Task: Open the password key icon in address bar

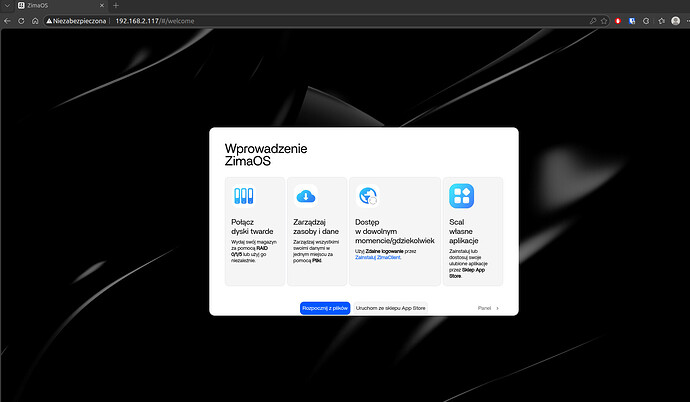Action: [593, 20]
